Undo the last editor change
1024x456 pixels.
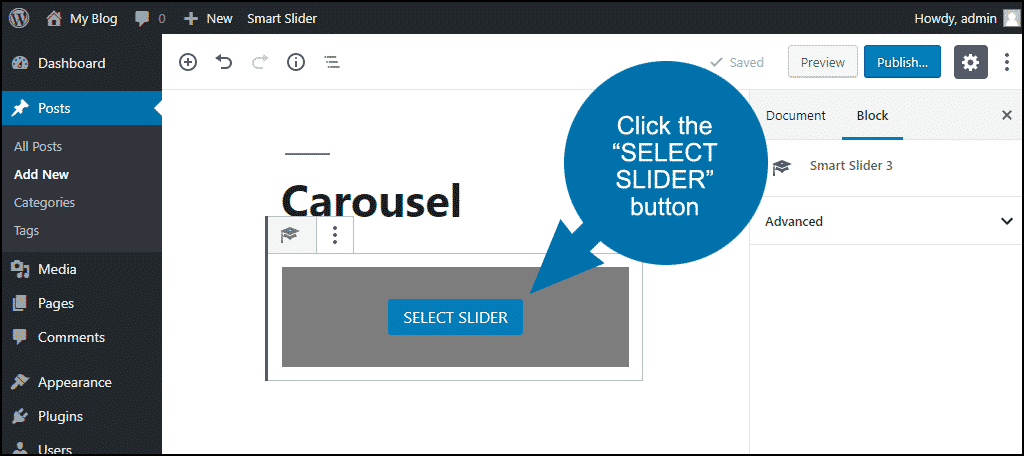click(x=224, y=63)
